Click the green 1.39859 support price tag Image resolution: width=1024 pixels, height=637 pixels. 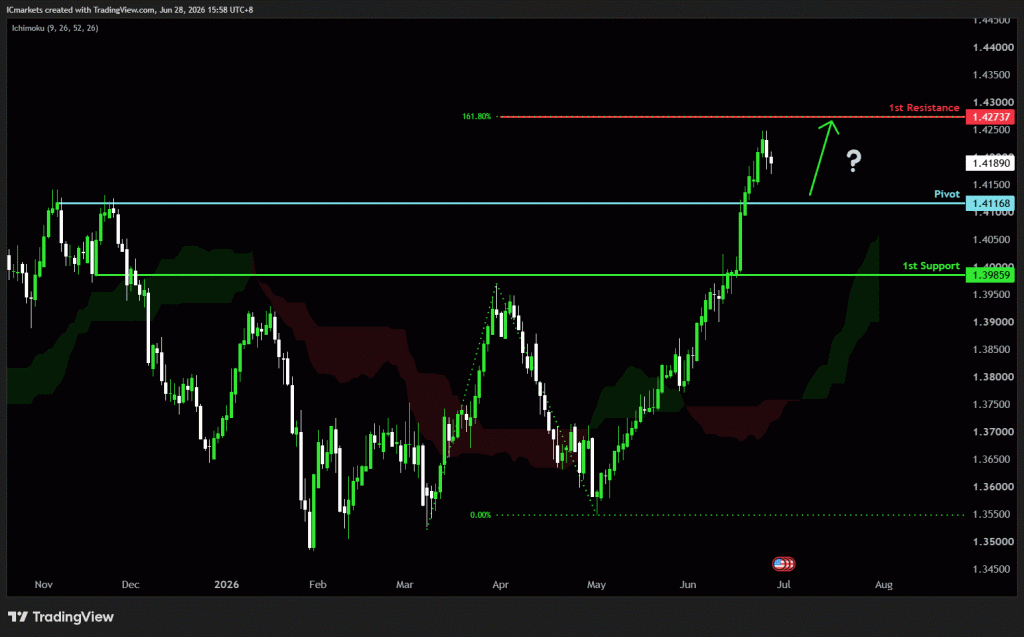point(990,275)
